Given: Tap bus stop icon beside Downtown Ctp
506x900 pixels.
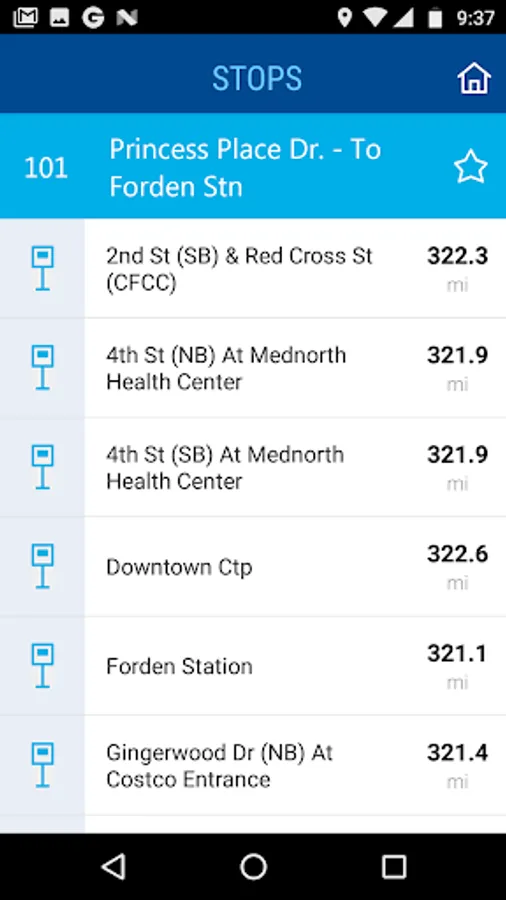Looking at the screenshot, I should tap(42, 566).
